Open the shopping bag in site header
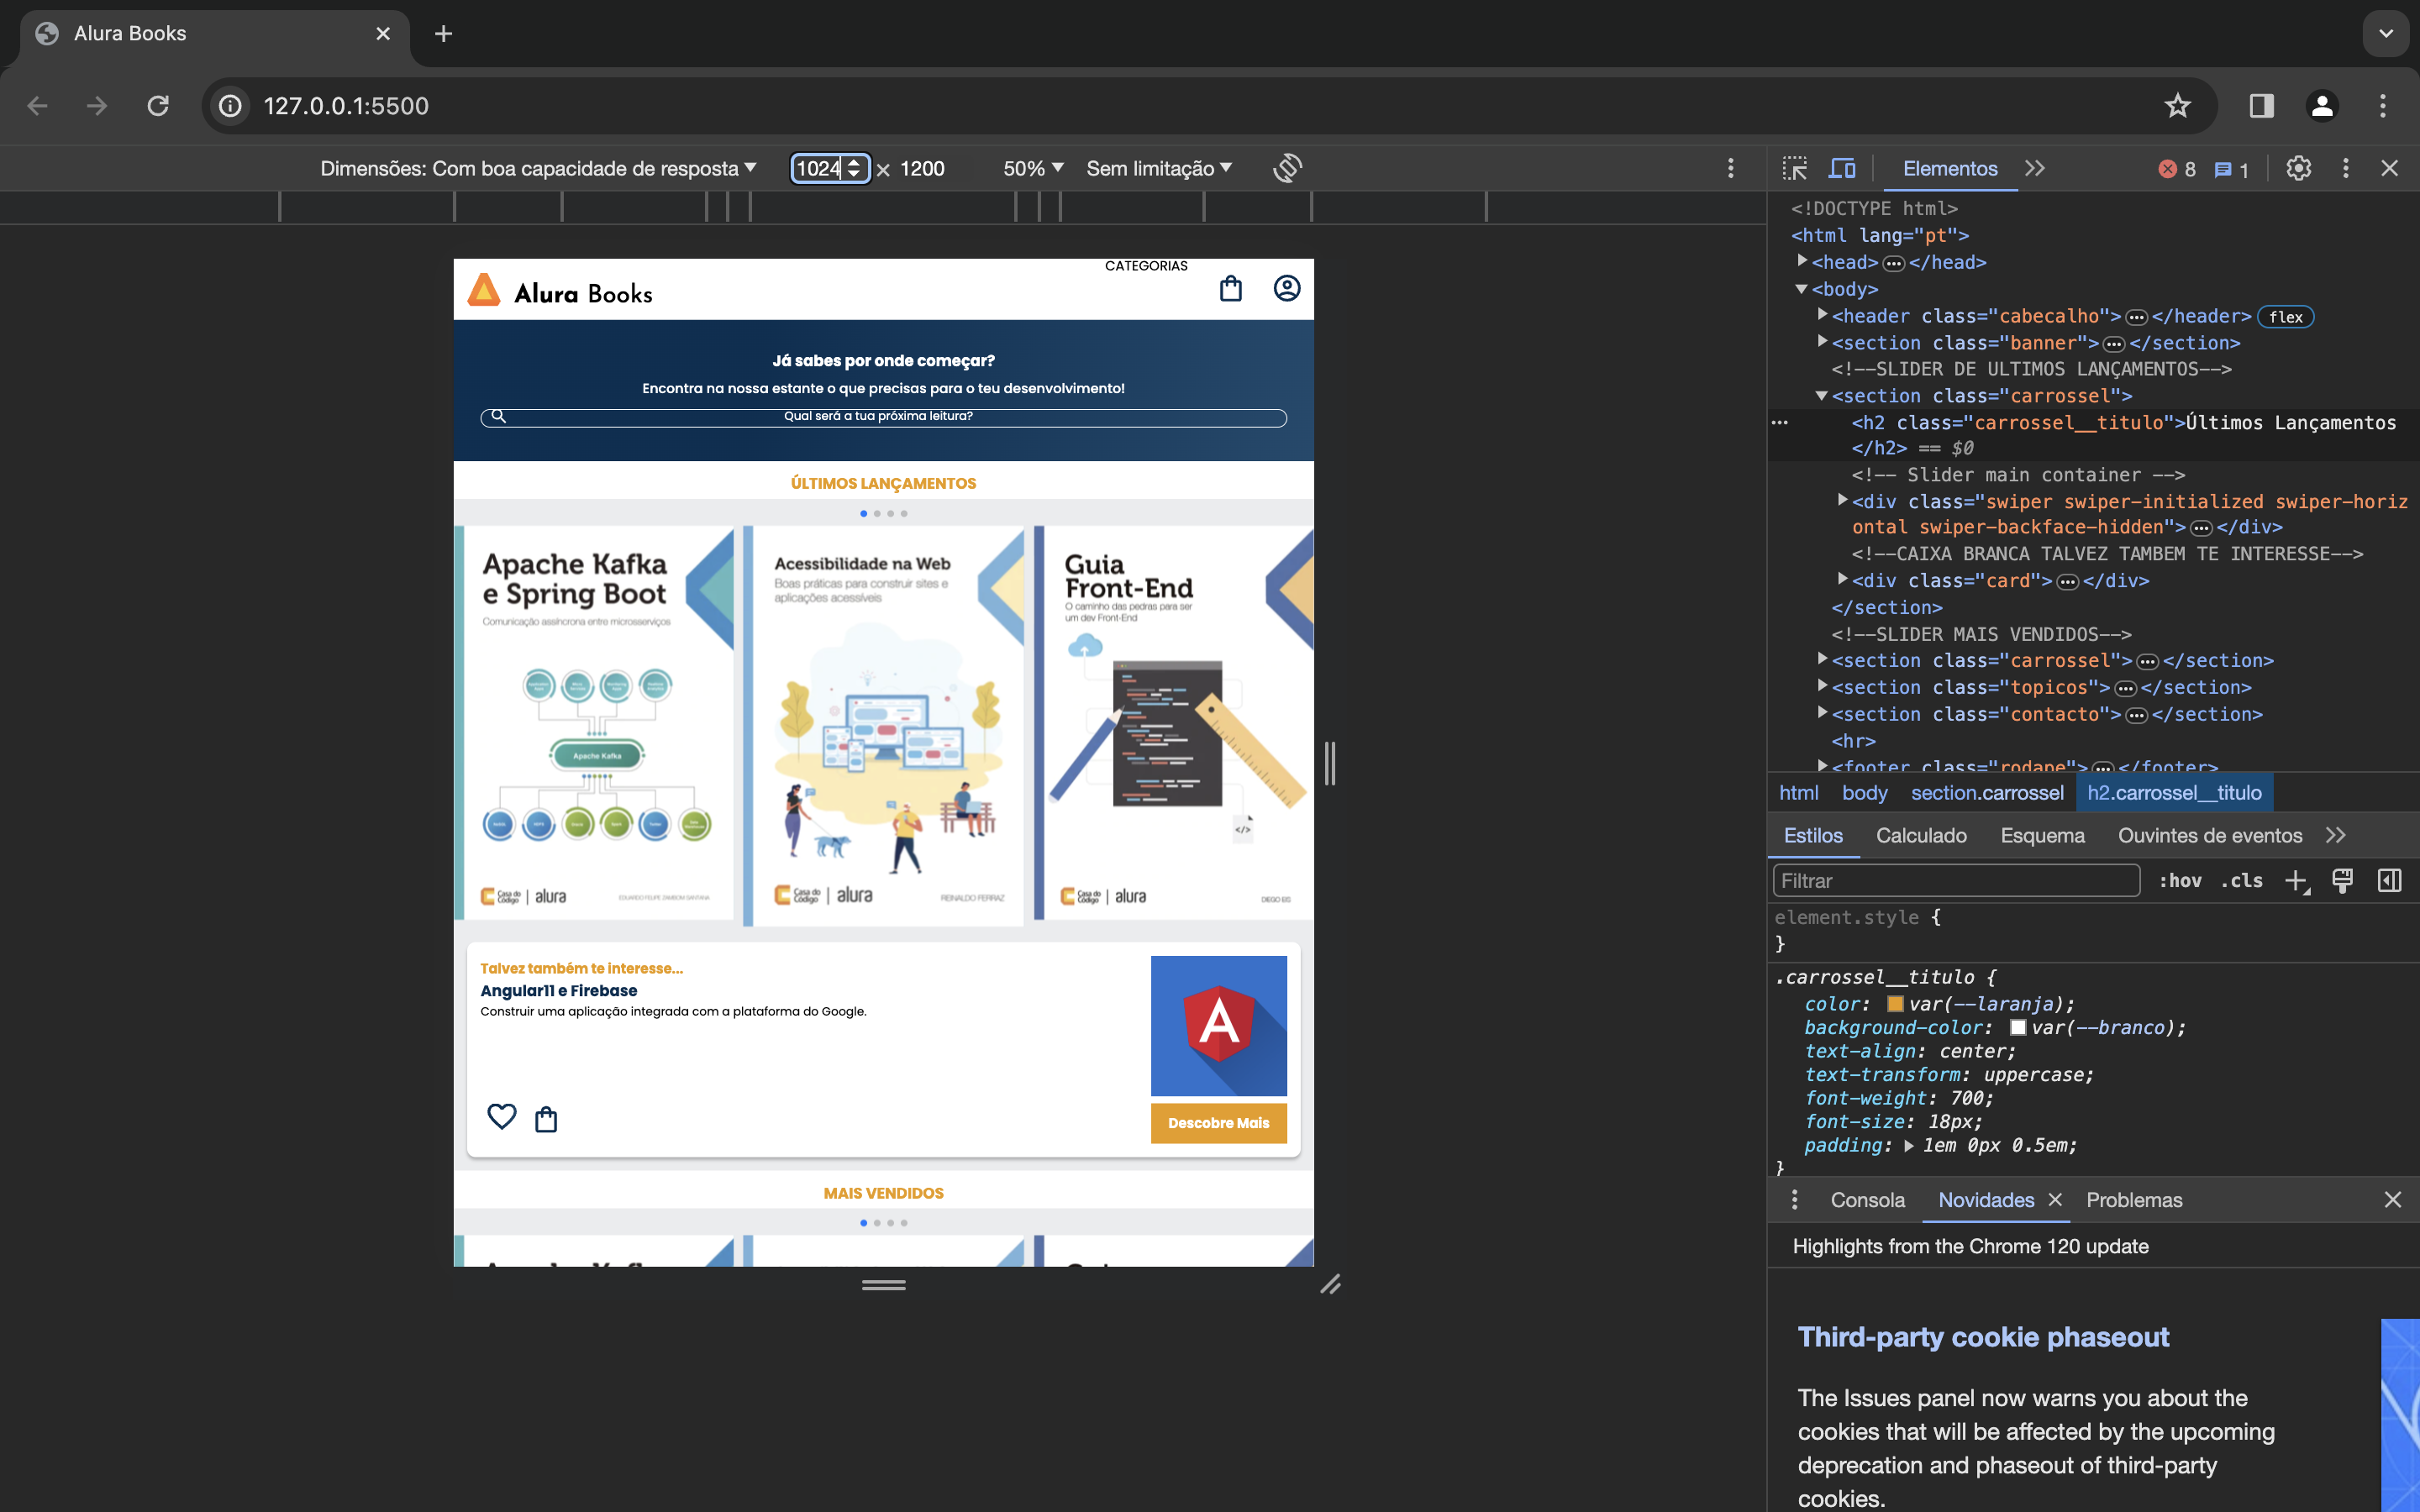The image size is (2420, 1512). pyautogui.click(x=1231, y=289)
